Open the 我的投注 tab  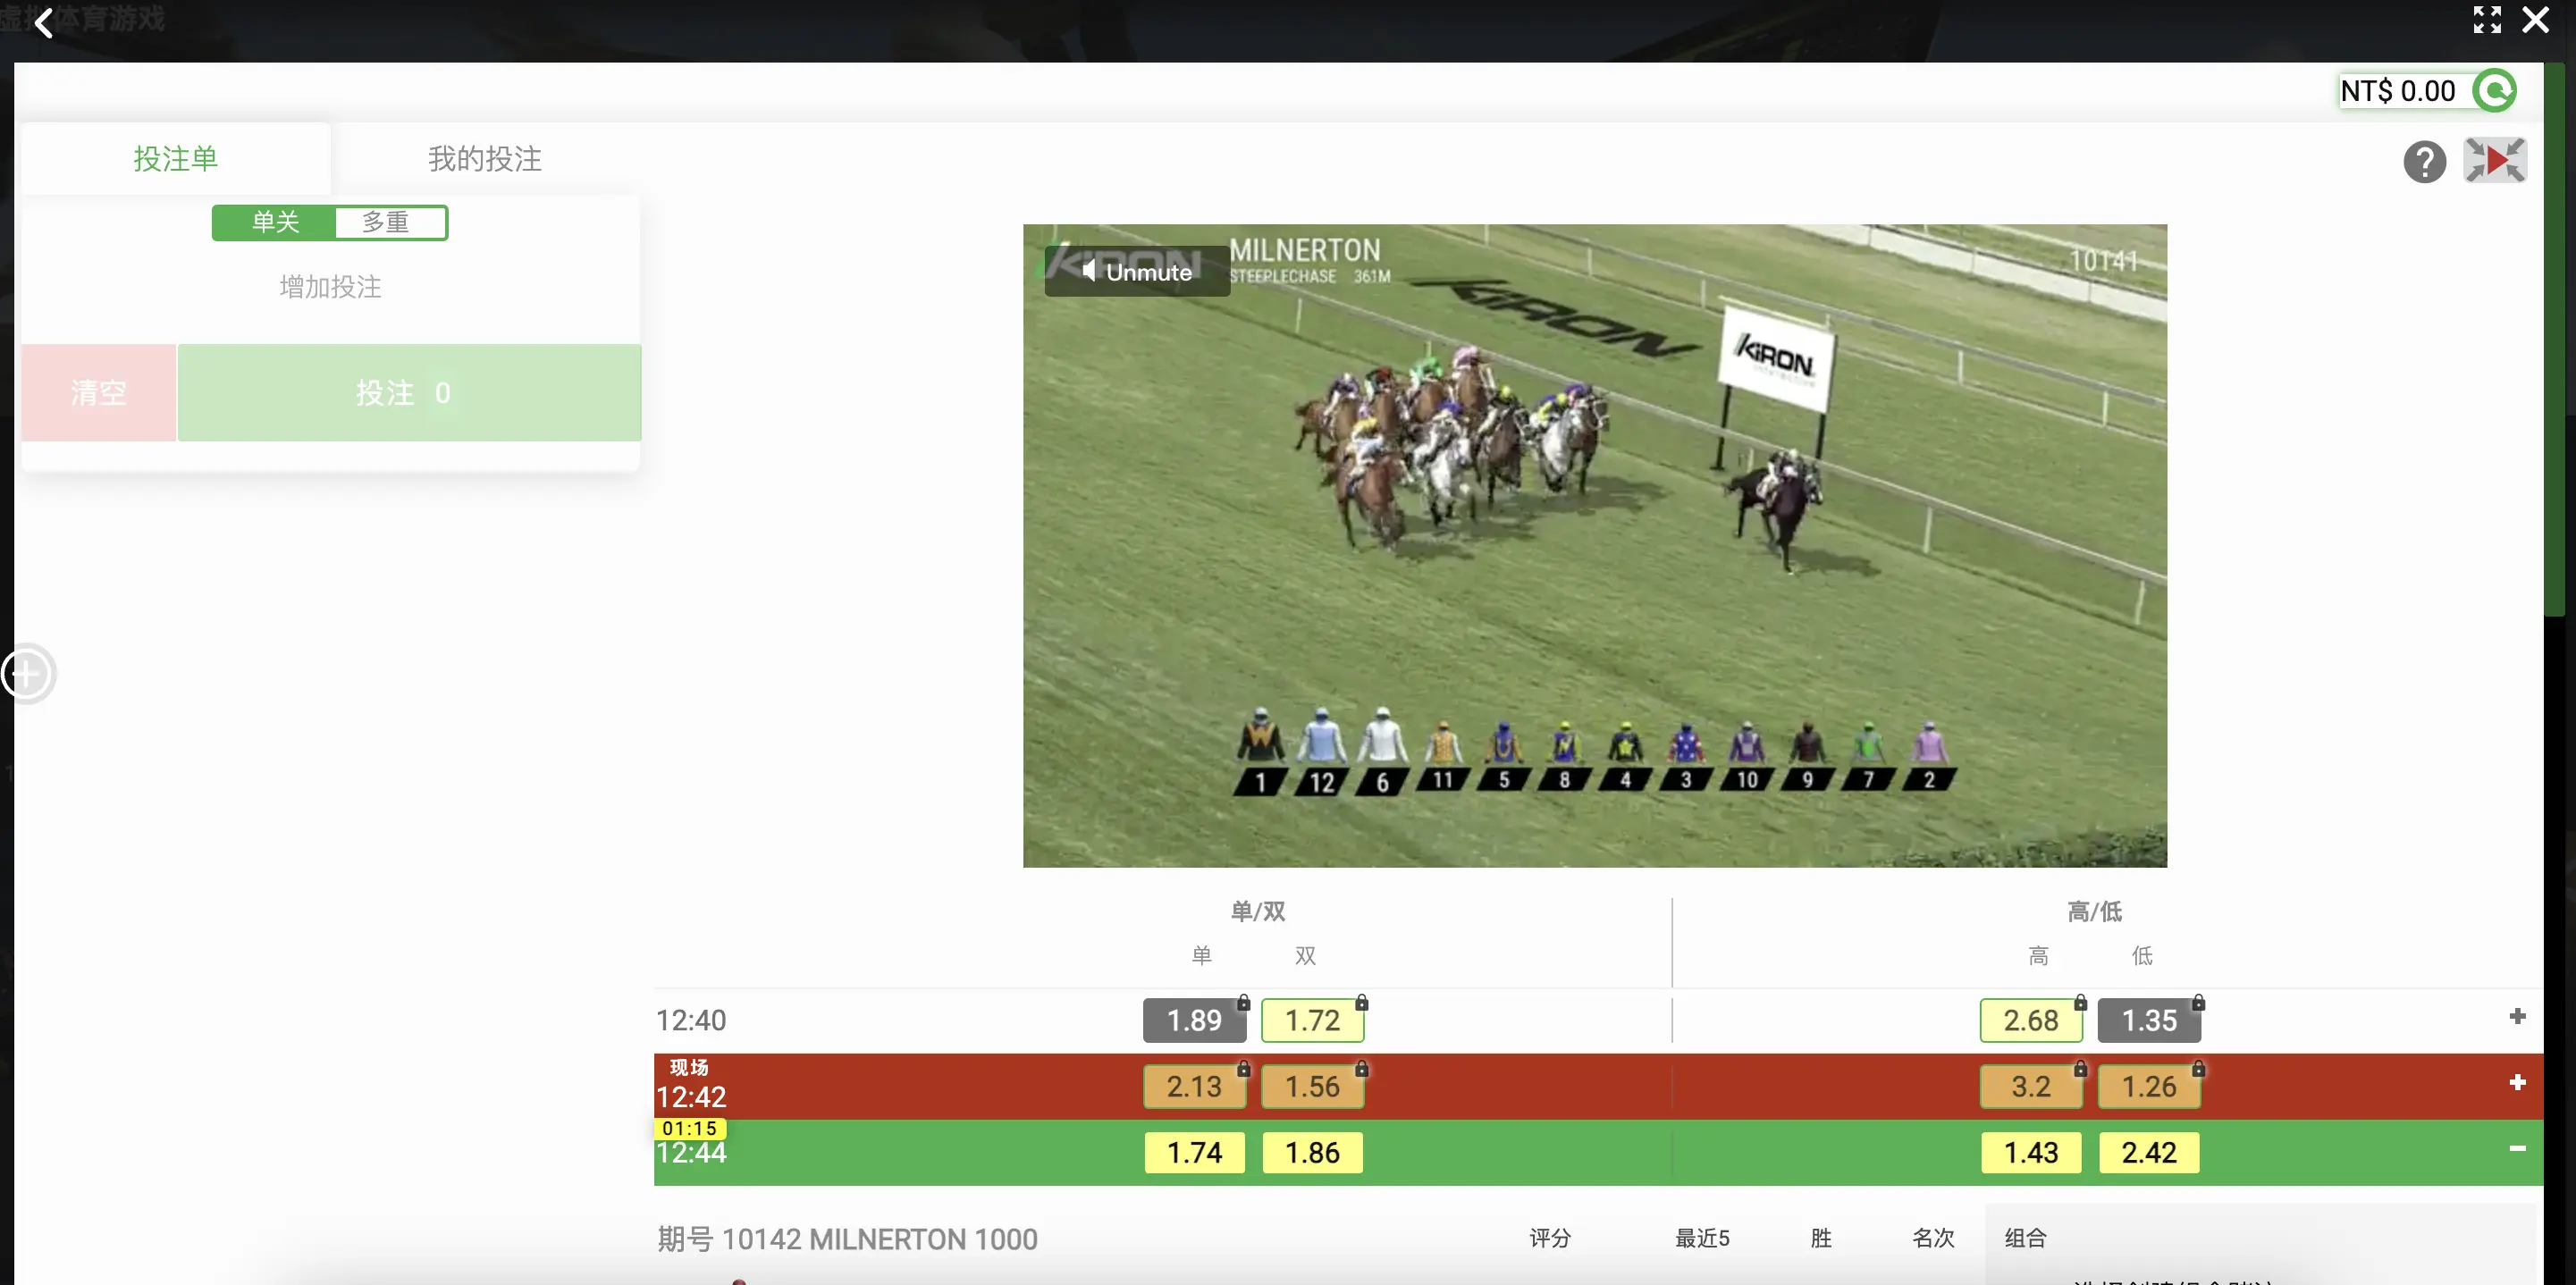[485, 159]
